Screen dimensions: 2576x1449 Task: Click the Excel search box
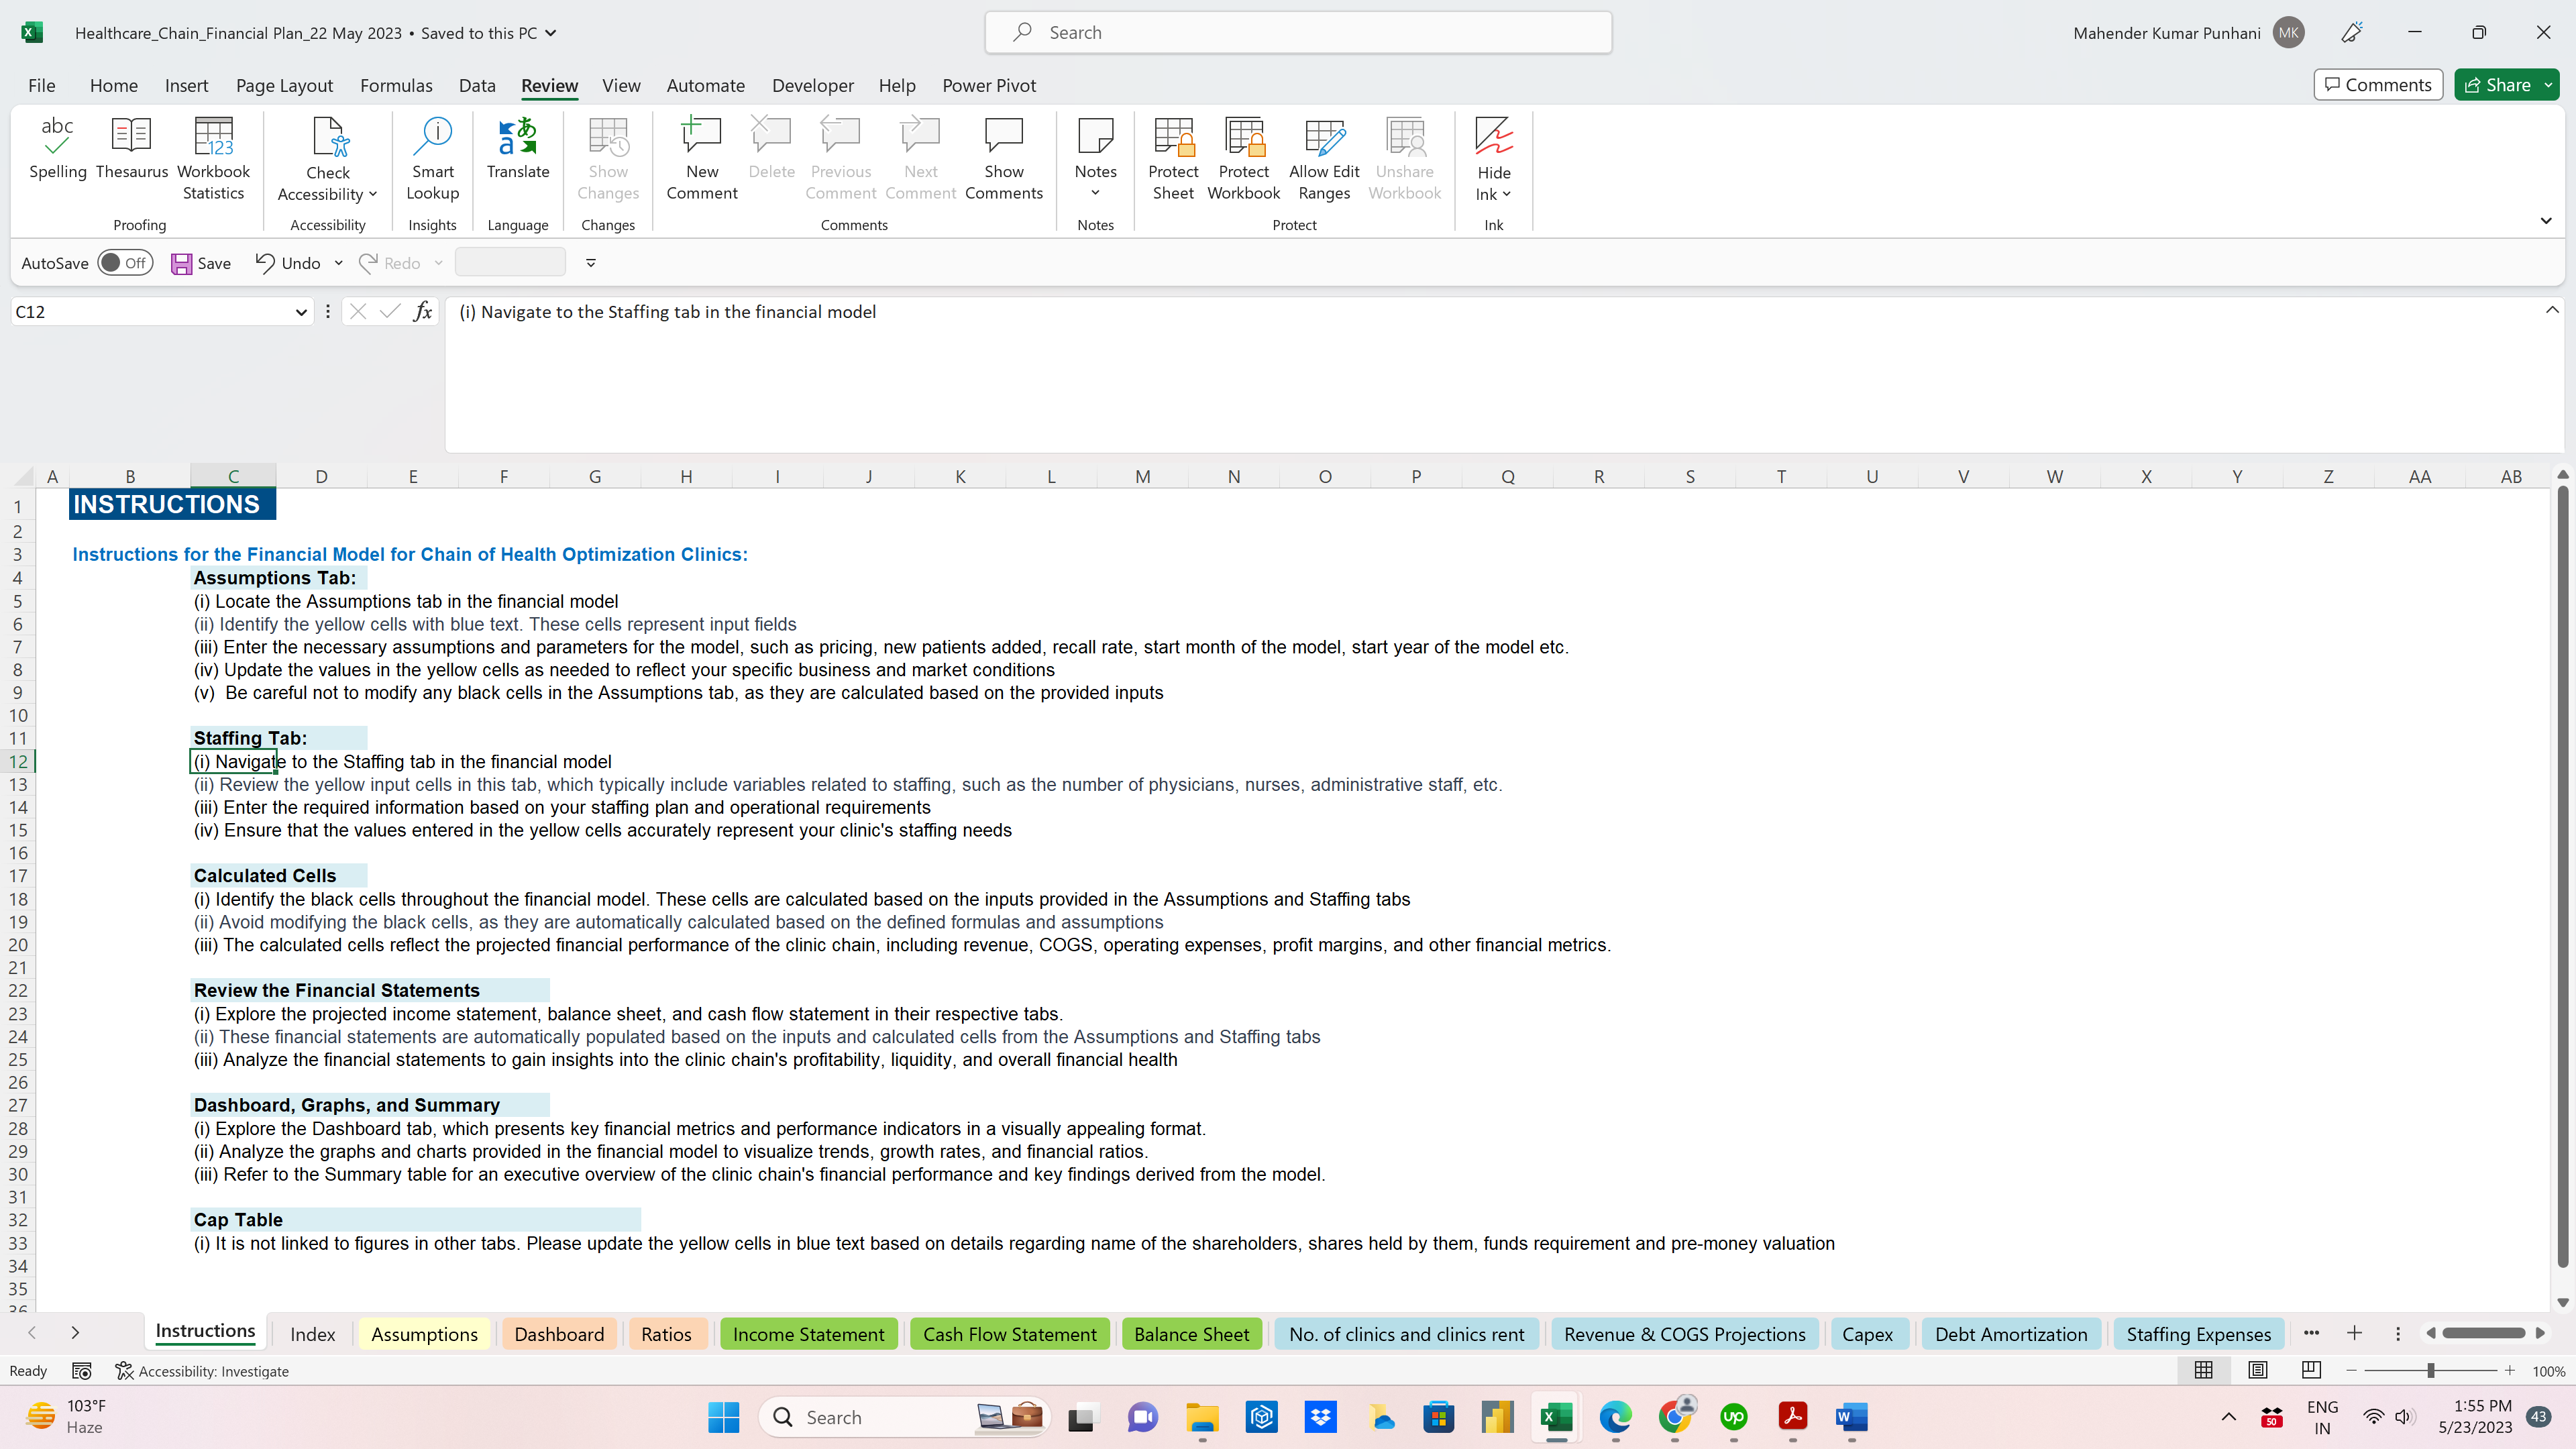click(x=1298, y=33)
